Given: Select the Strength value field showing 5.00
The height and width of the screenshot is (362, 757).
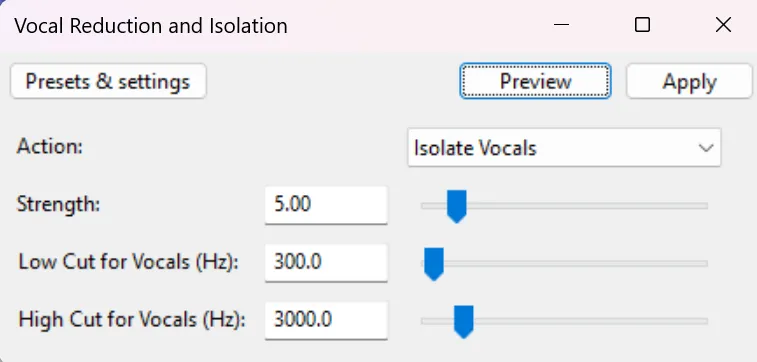Looking at the screenshot, I should [326, 205].
